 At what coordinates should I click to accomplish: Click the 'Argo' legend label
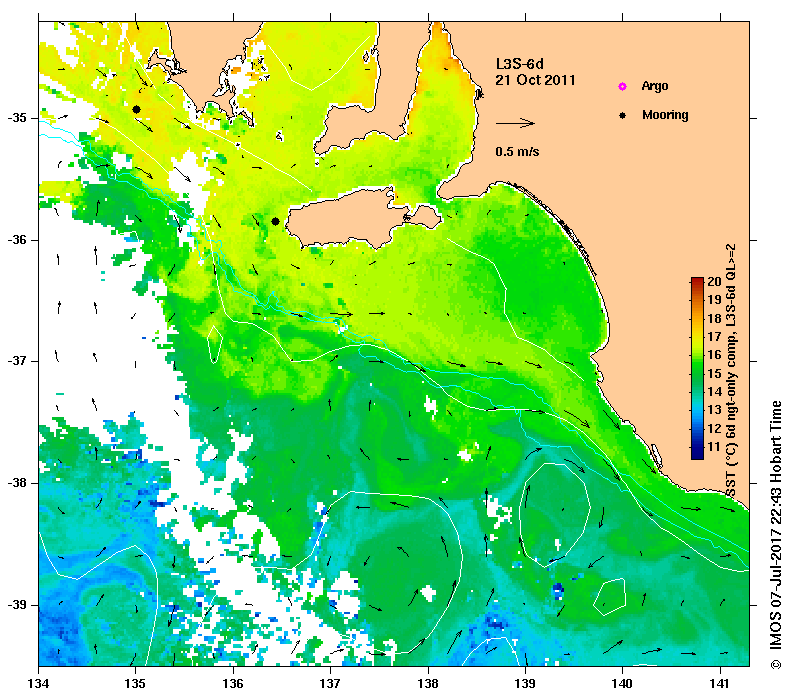pyautogui.click(x=655, y=86)
